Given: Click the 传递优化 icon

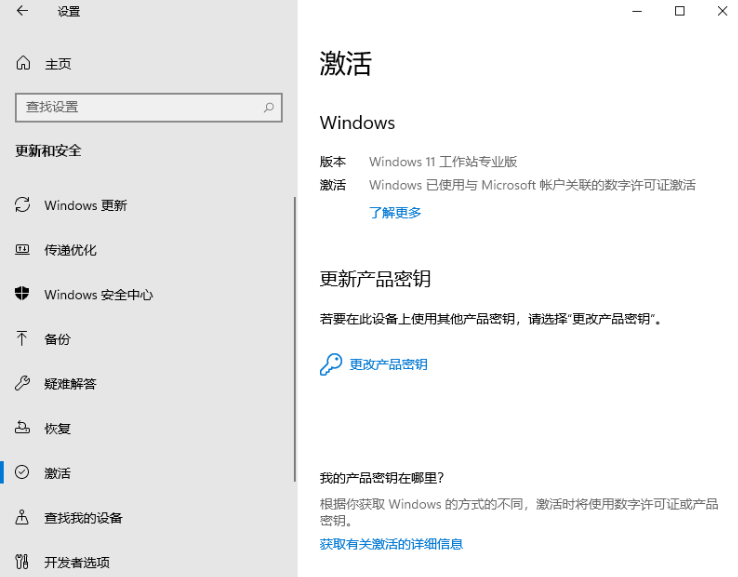Looking at the screenshot, I should (x=22, y=249).
